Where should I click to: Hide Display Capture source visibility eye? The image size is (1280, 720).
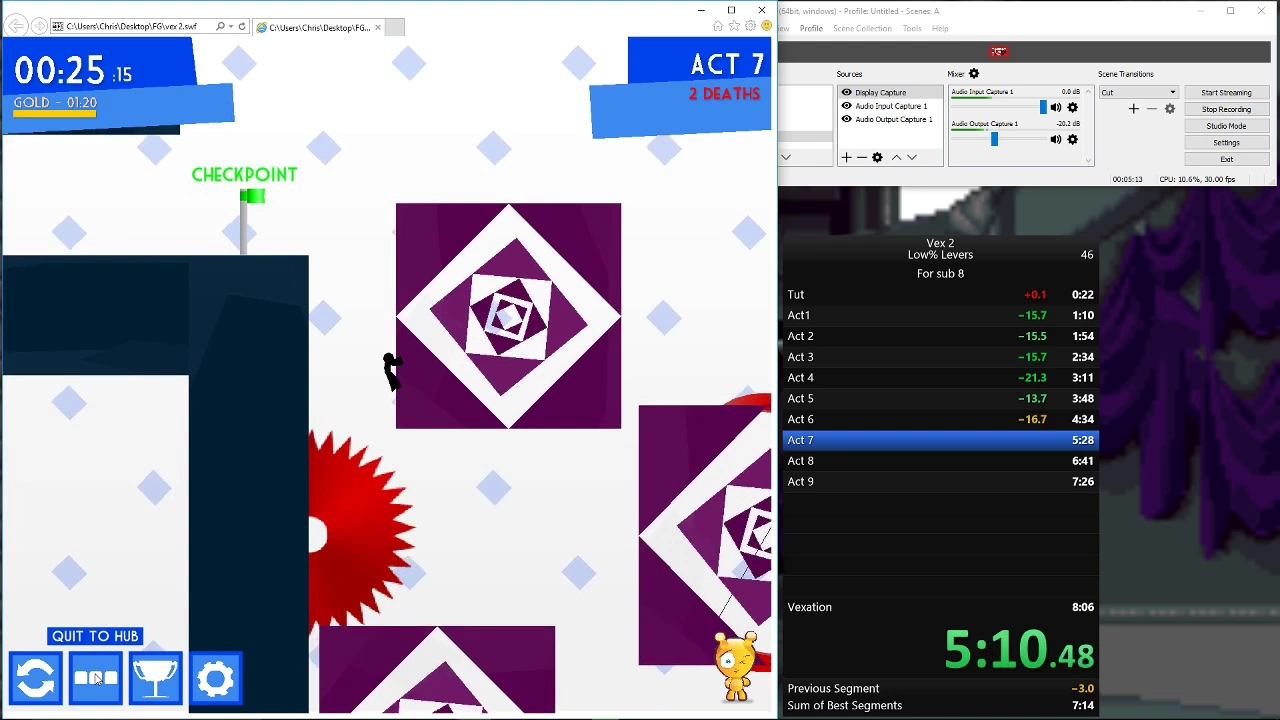click(x=846, y=92)
